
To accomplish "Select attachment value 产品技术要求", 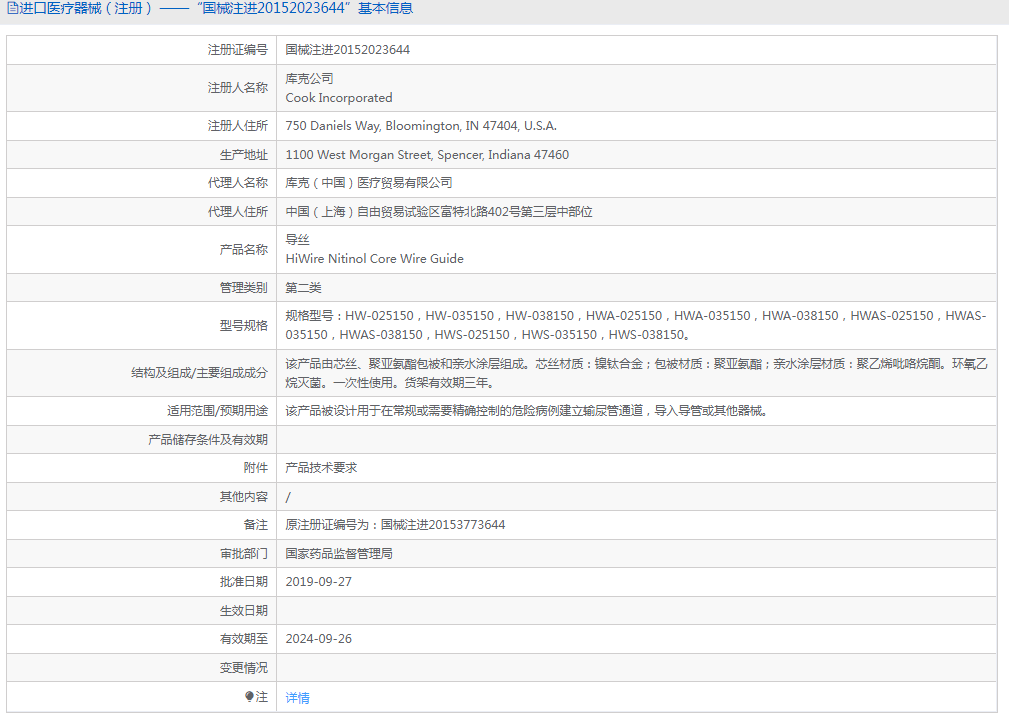I will point(321,468).
